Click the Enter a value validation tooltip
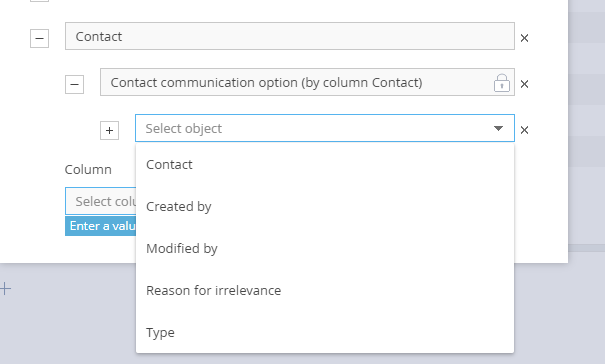This screenshot has width=605, height=364. pos(101,226)
